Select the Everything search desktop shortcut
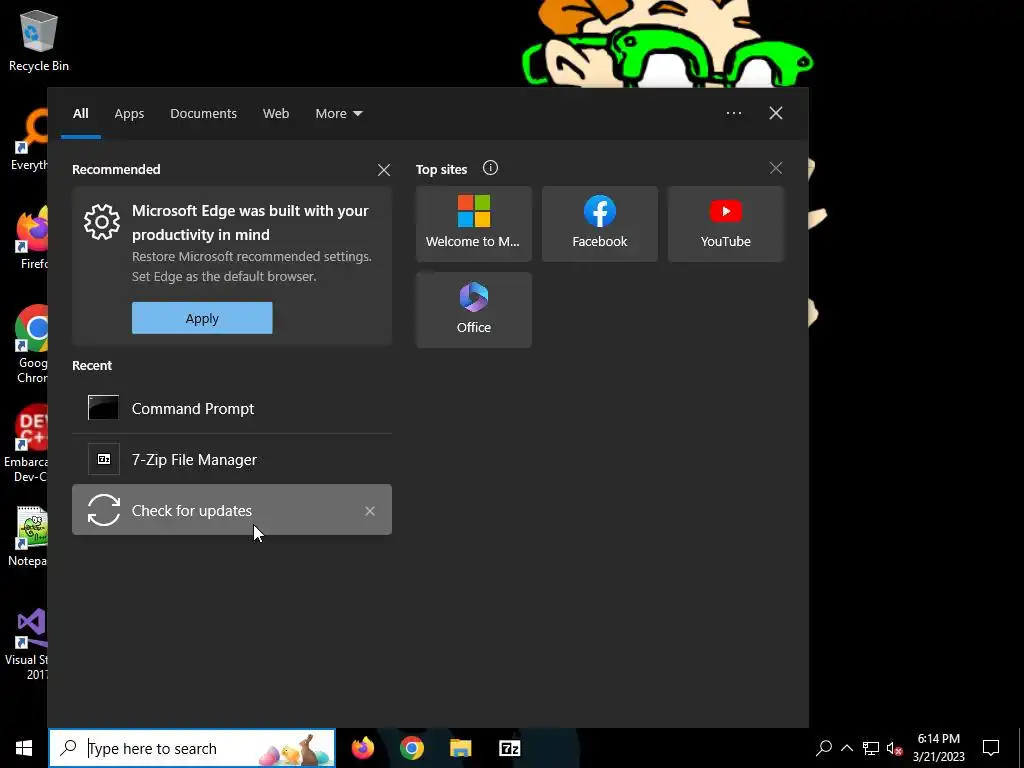Screen dimensions: 1024x768 30,140
